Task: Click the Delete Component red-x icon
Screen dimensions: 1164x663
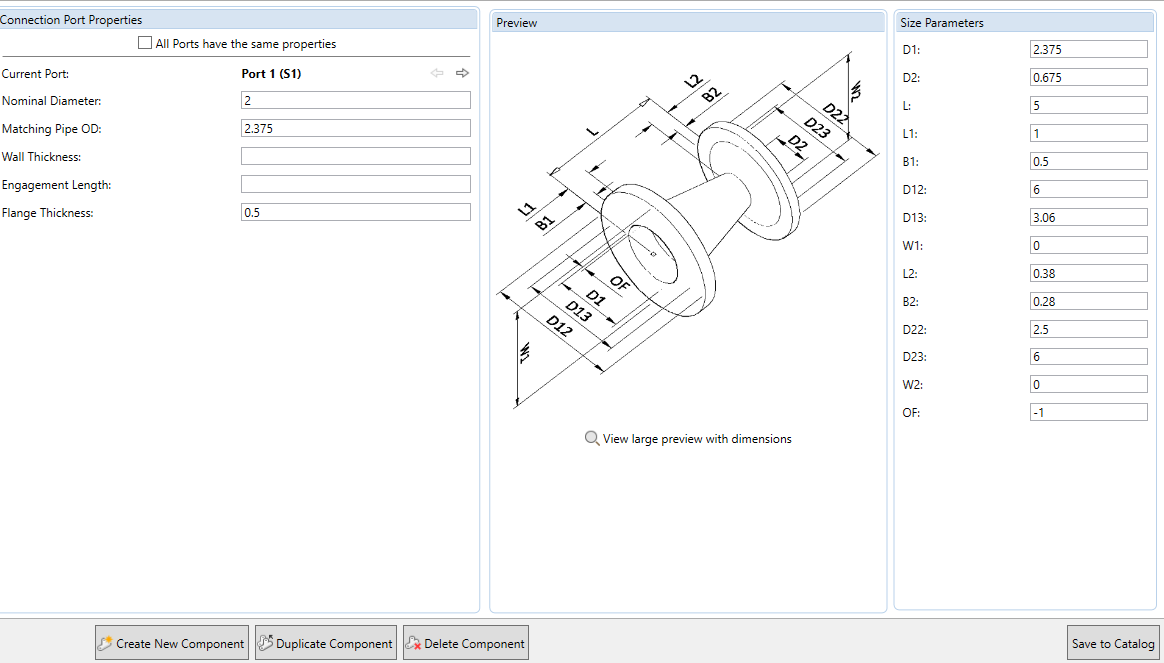Action: (x=414, y=642)
